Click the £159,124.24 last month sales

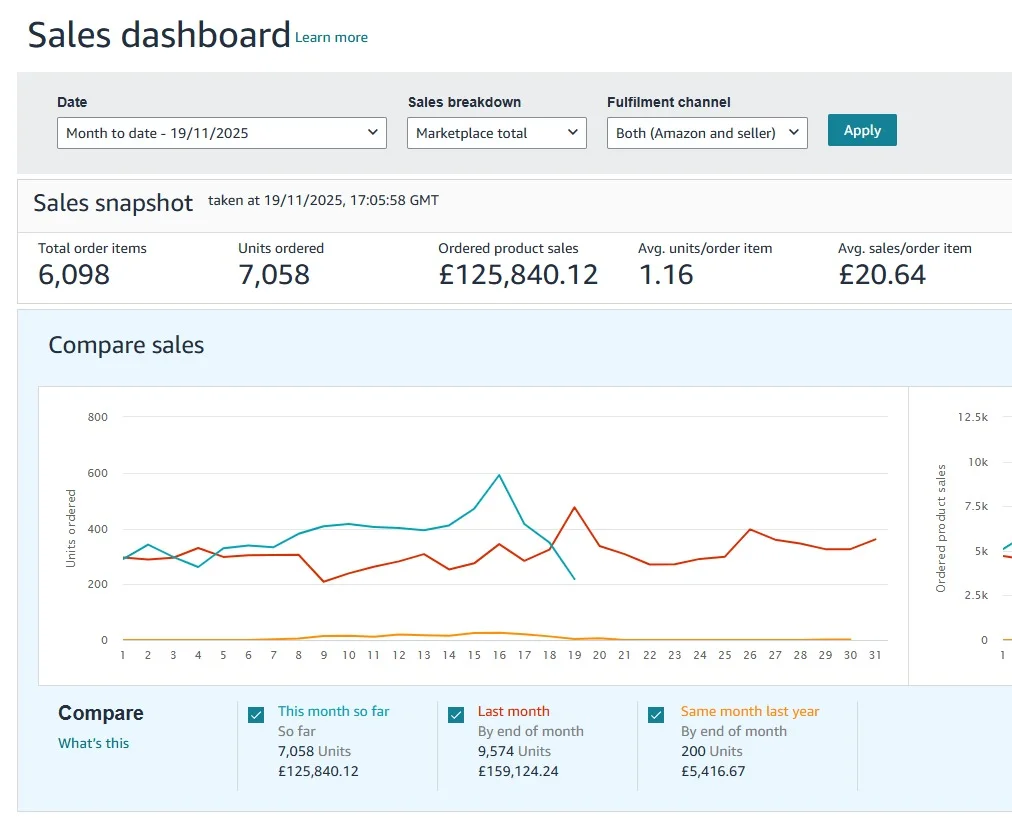coord(518,771)
